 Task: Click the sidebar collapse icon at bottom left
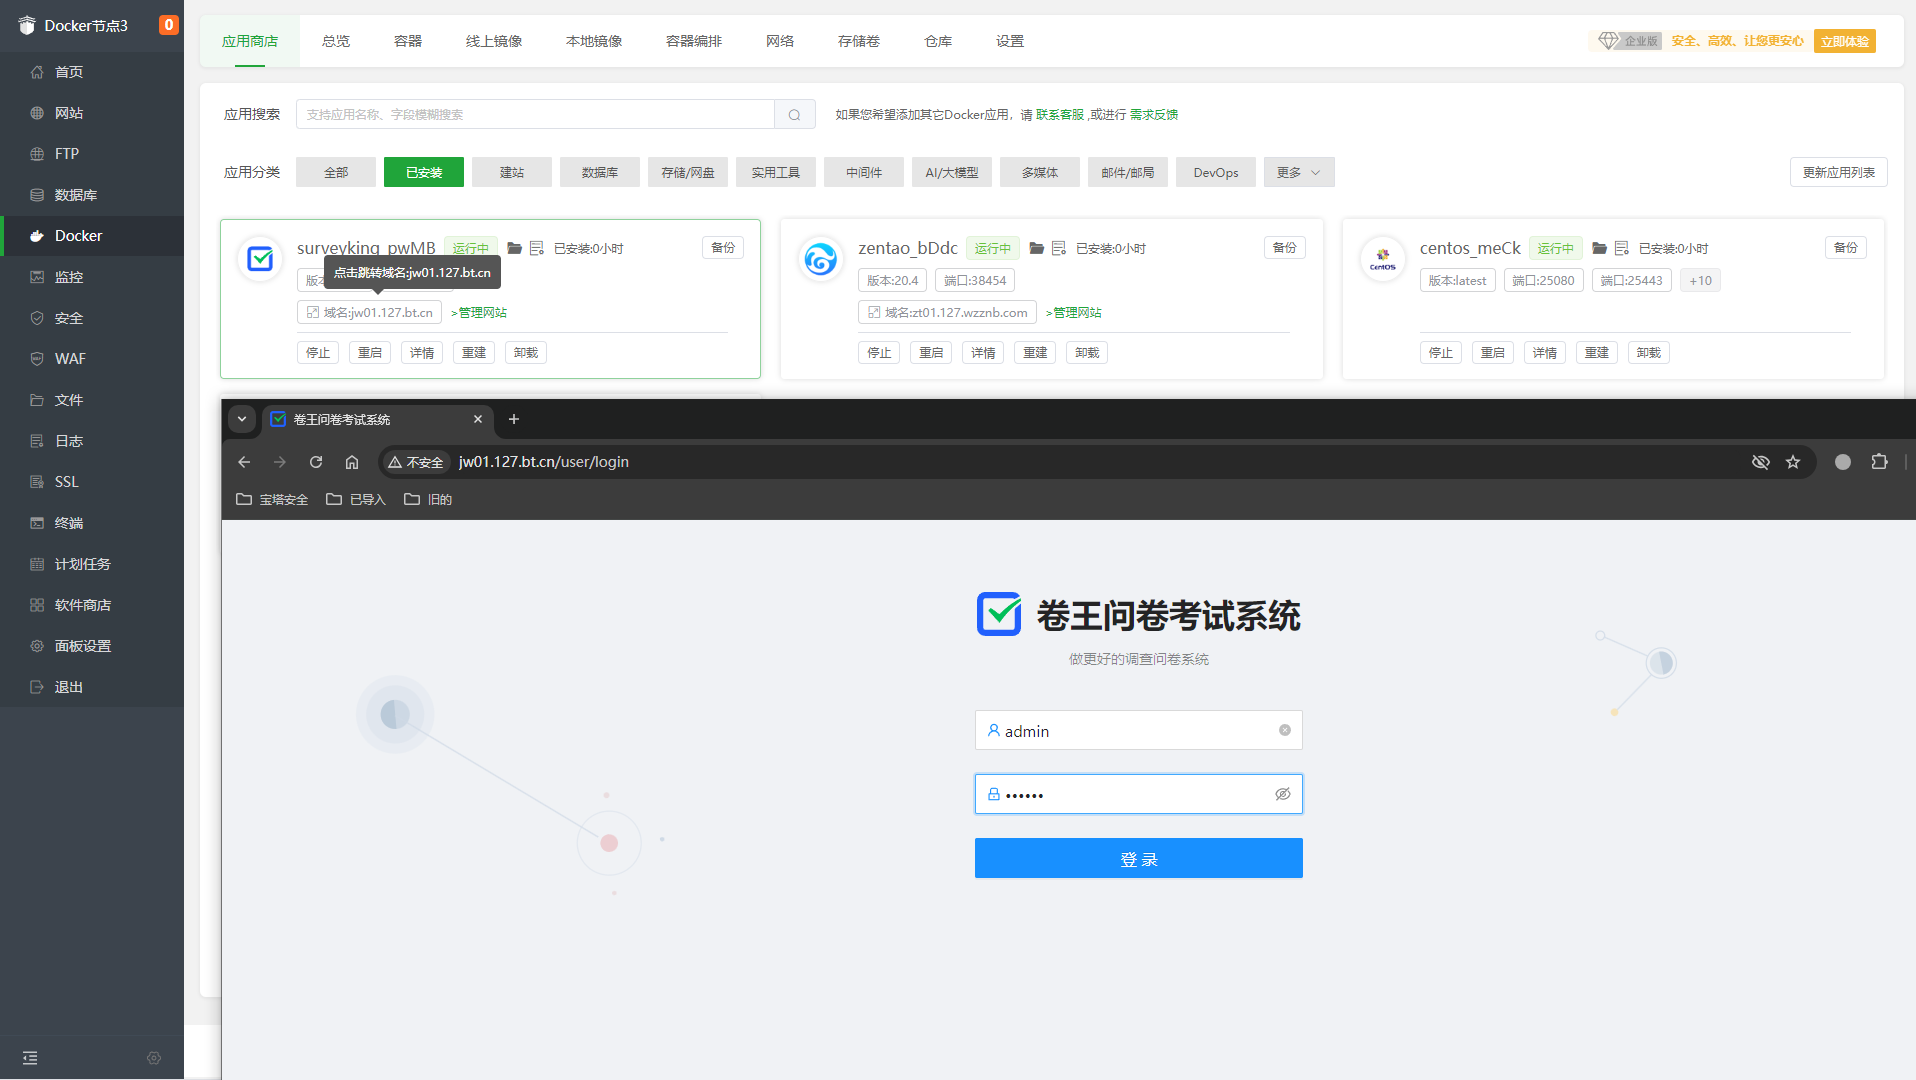30,1058
